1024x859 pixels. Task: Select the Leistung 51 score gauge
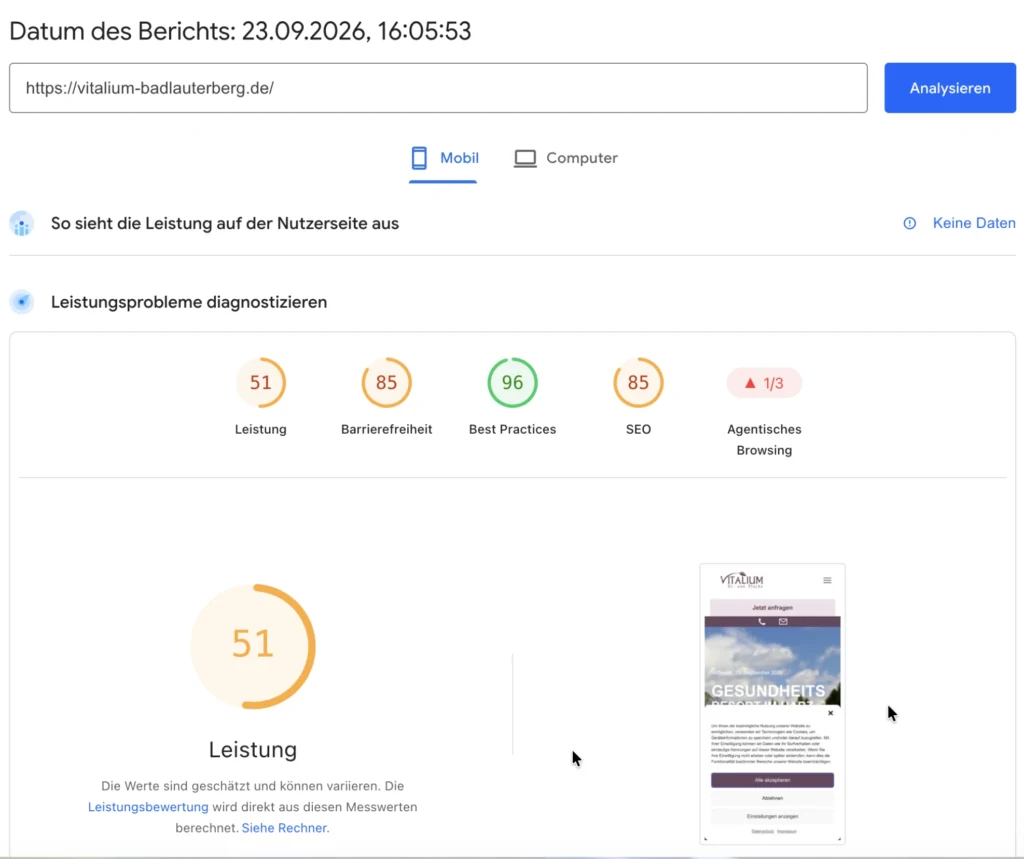click(261, 383)
